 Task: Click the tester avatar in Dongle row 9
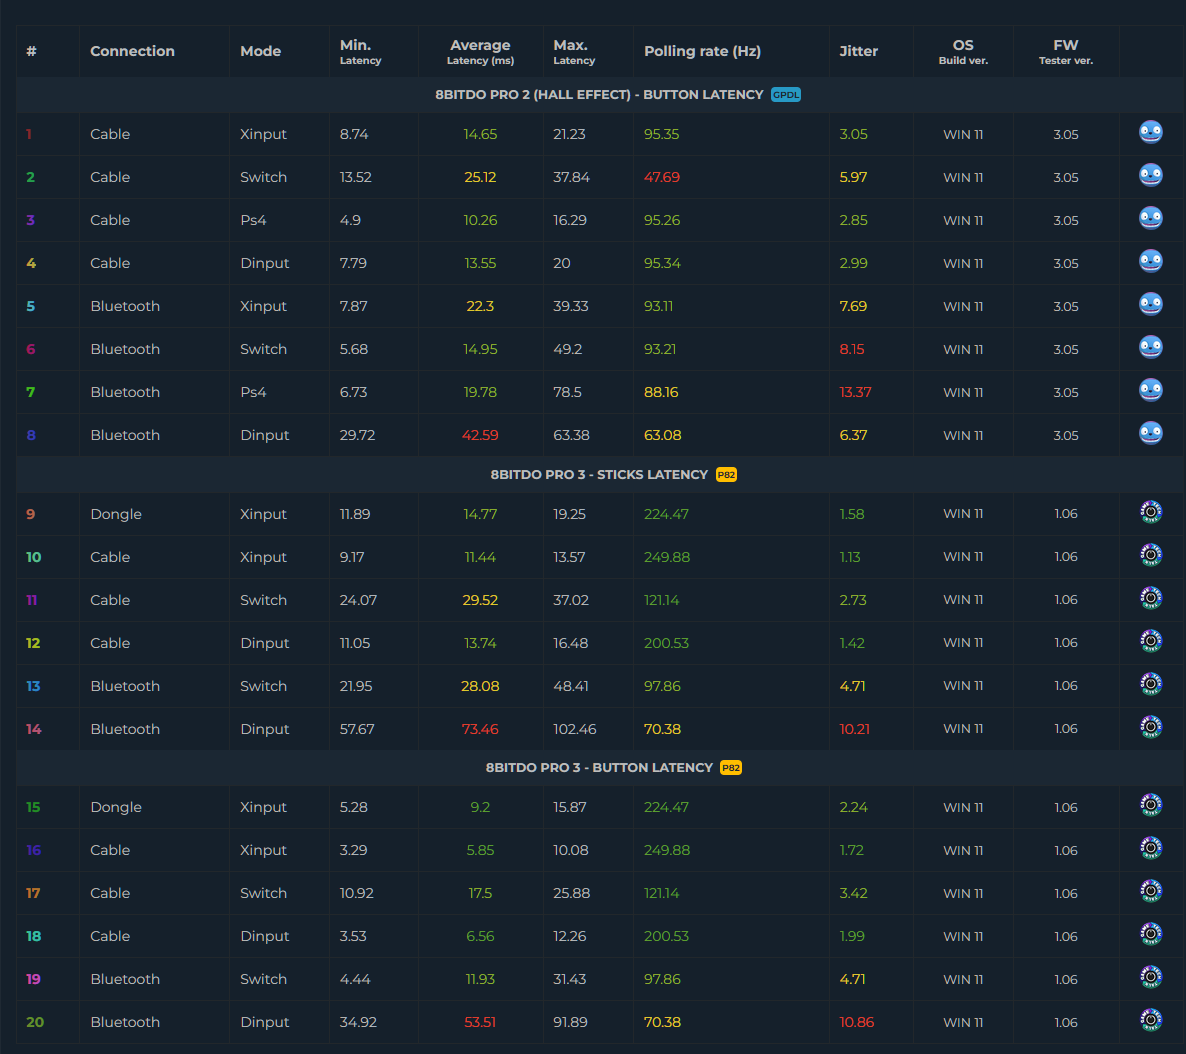tap(1150, 512)
